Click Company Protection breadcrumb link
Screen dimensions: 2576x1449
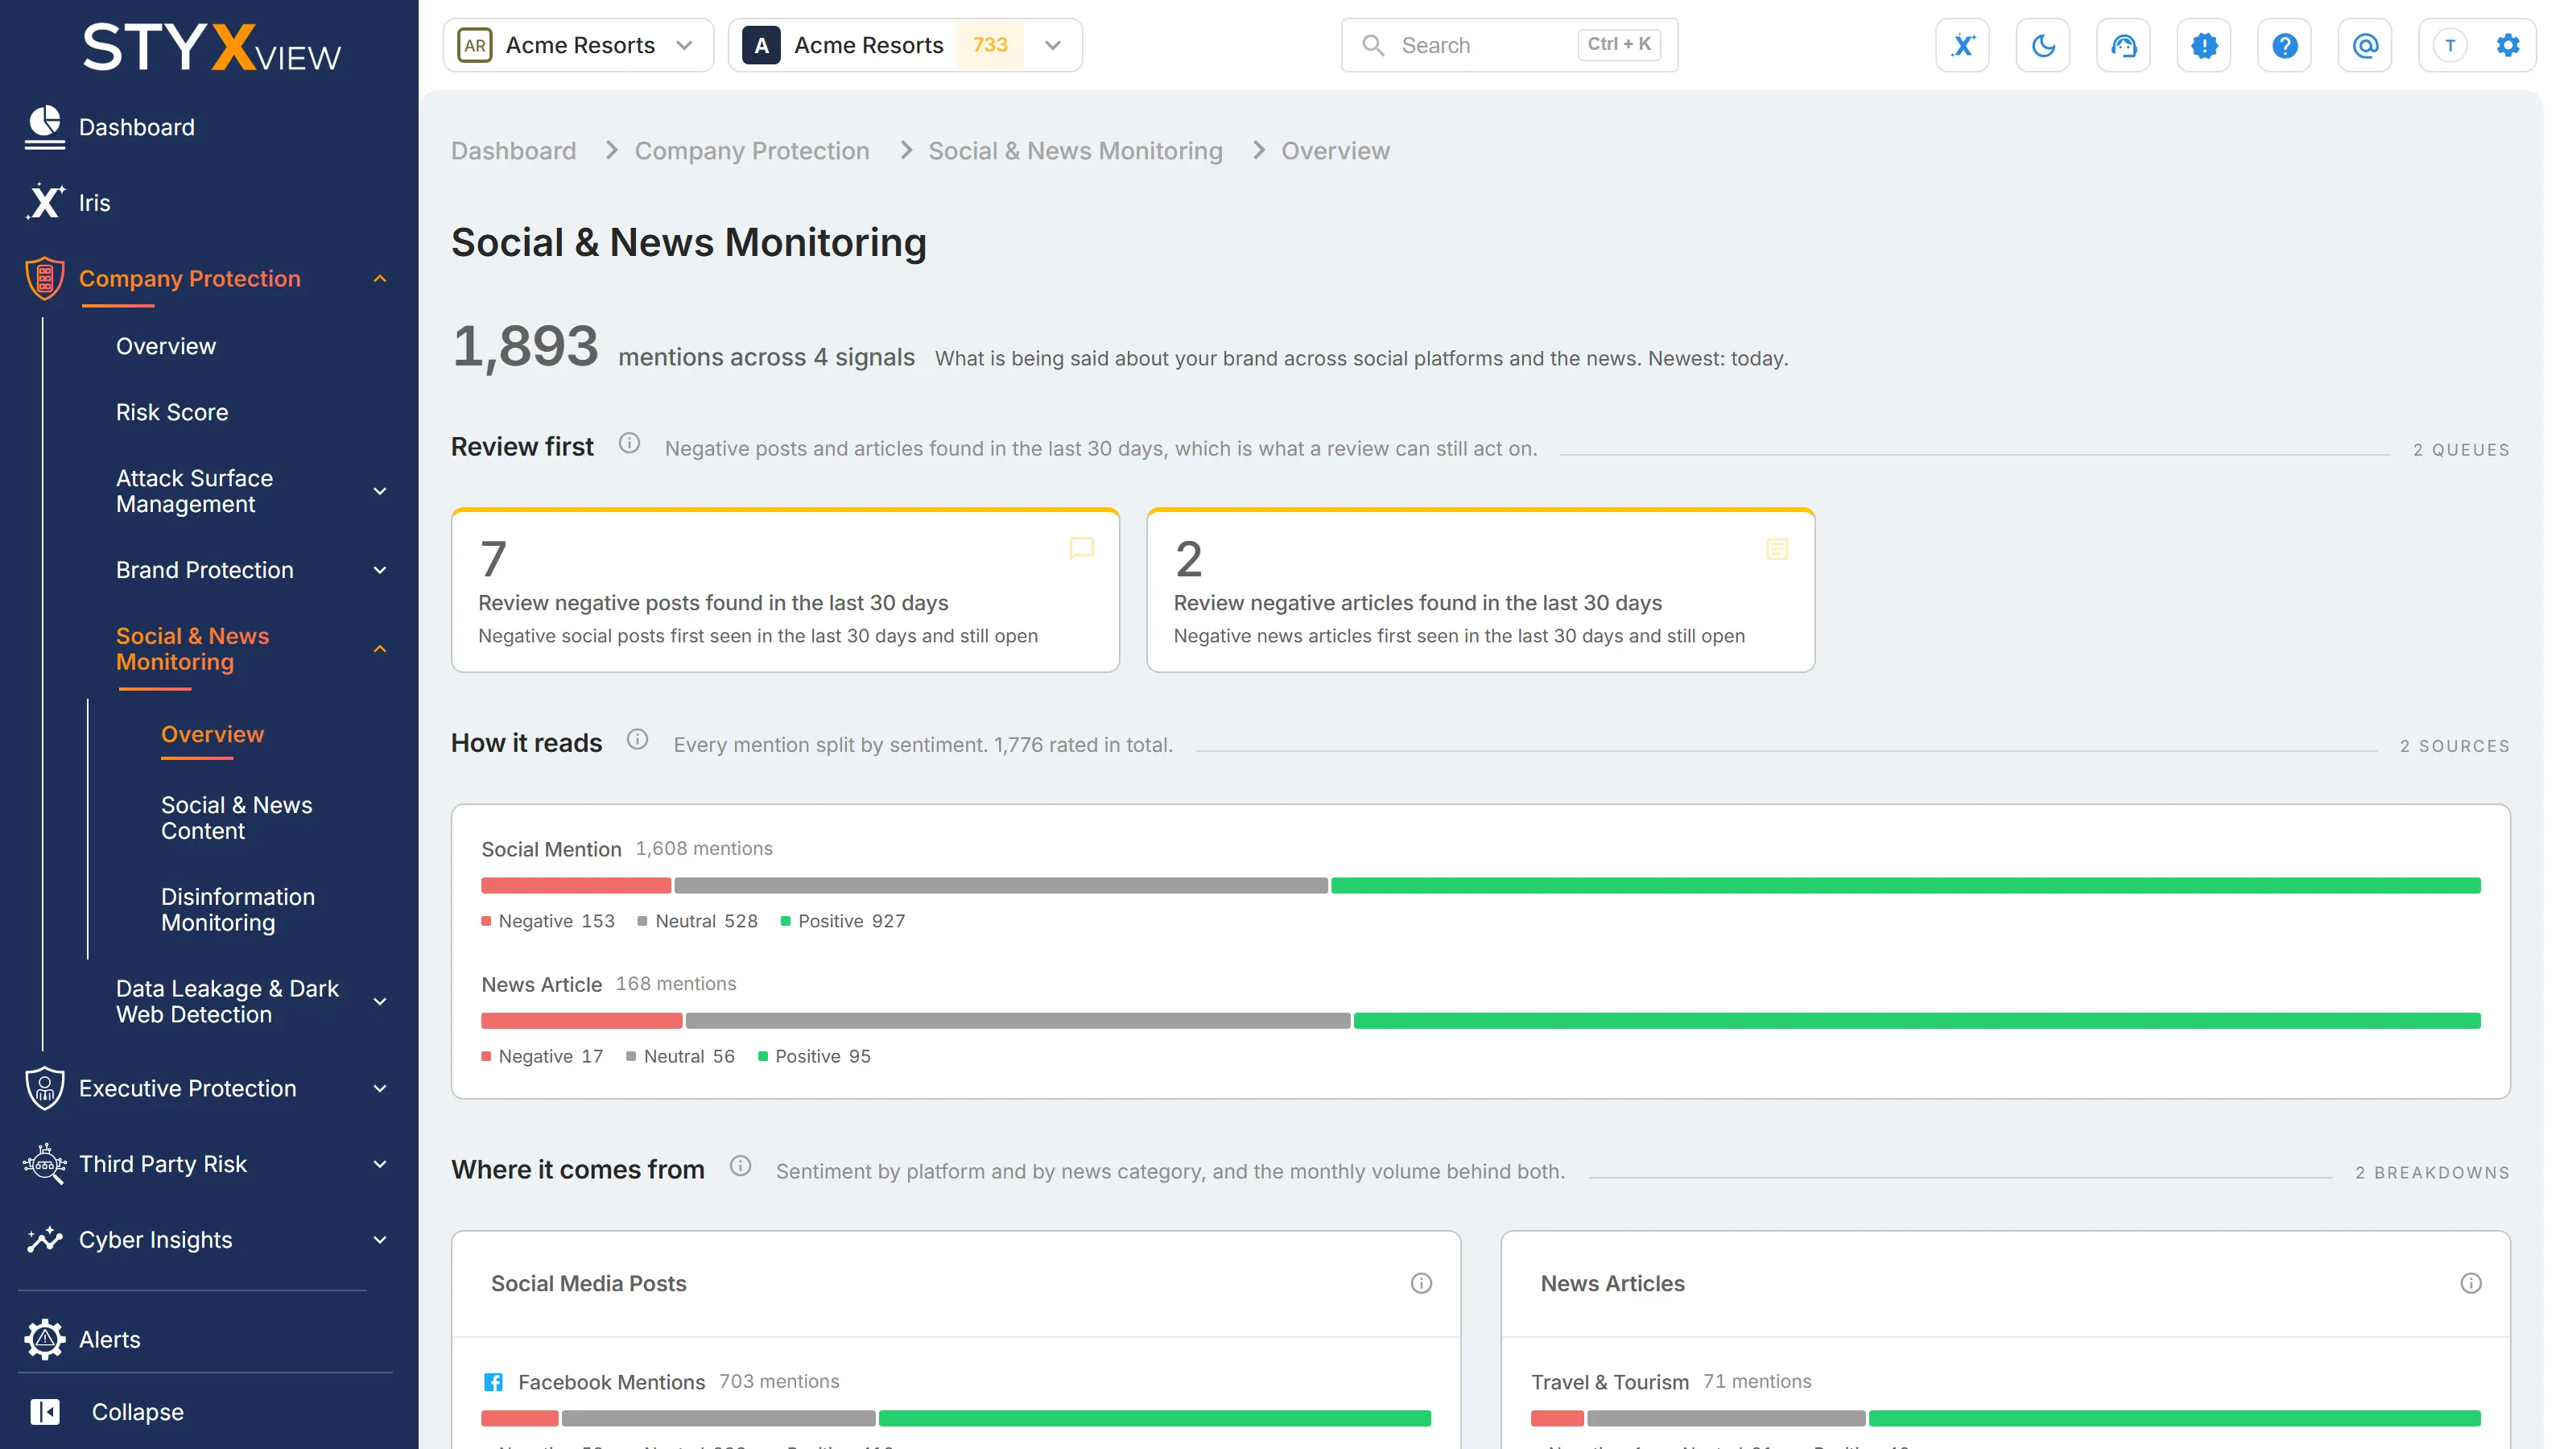point(752,151)
